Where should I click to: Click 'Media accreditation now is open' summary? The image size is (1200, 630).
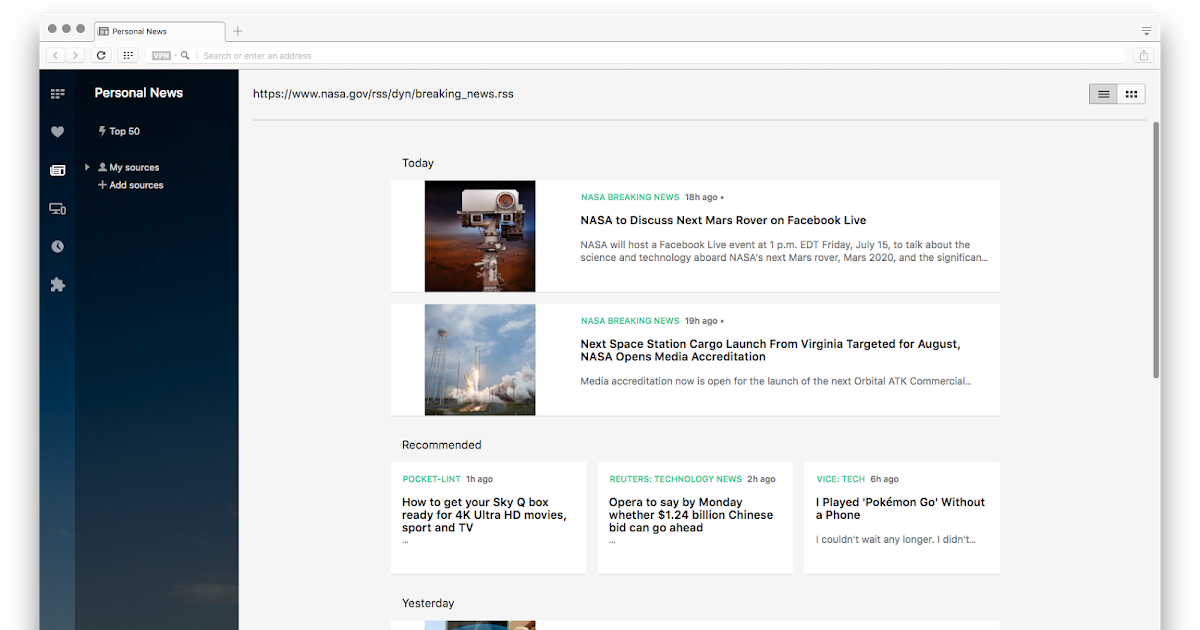pos(776,381)
